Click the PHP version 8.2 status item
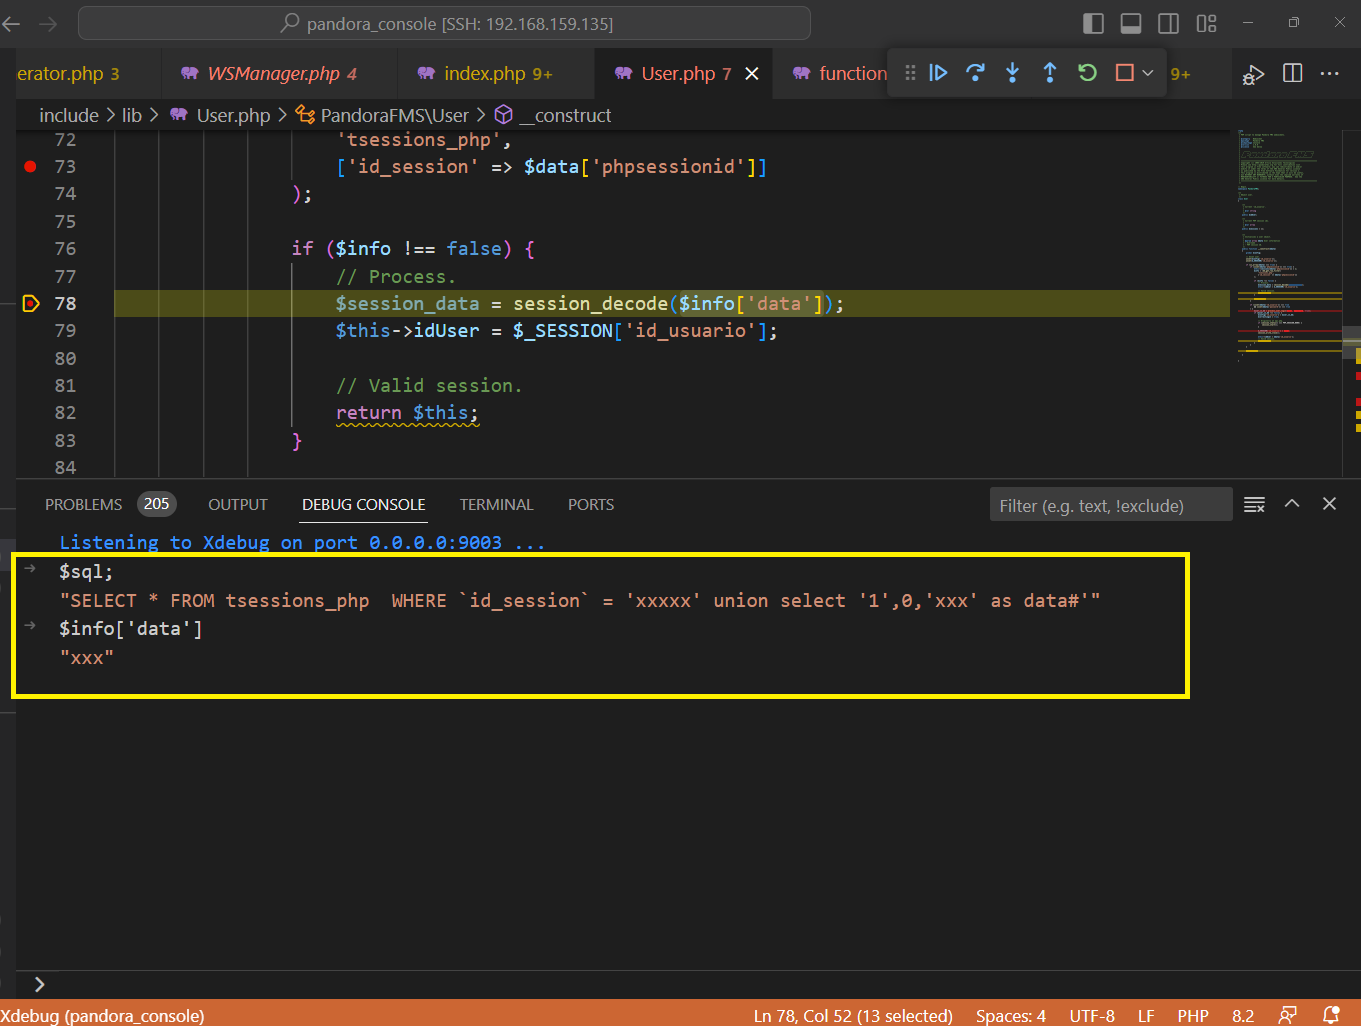The width and height of the screenshot is (1361, 1028). (x=1243, y=1015)
